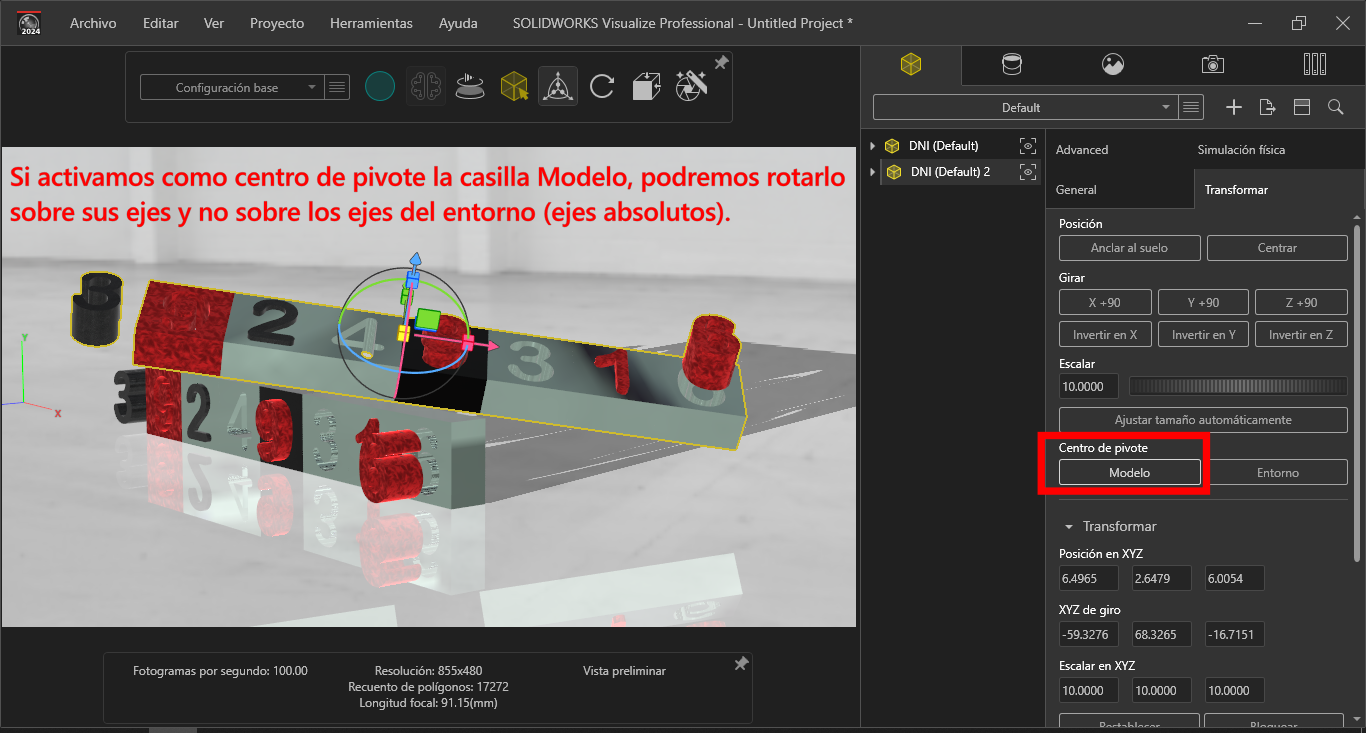This screenshot has height=733, width=1366.
Task: Activate the yellow cube selection tool
Action: (514, 87)
